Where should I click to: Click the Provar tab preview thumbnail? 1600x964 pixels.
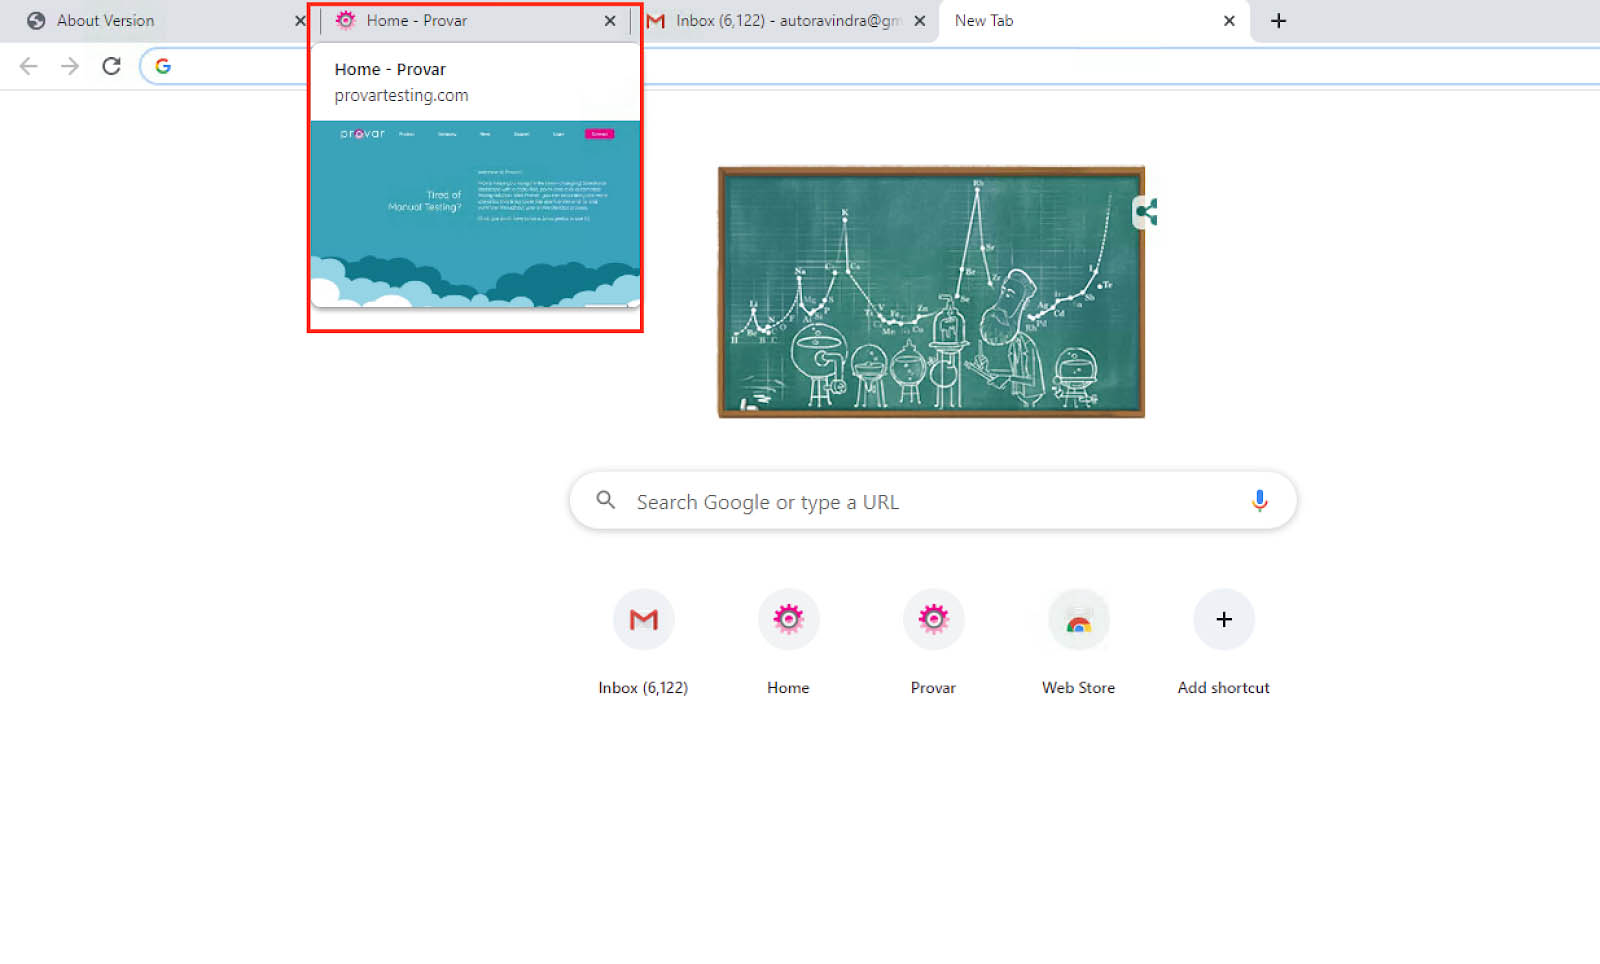pyautogui.click(x=475, y=214)
